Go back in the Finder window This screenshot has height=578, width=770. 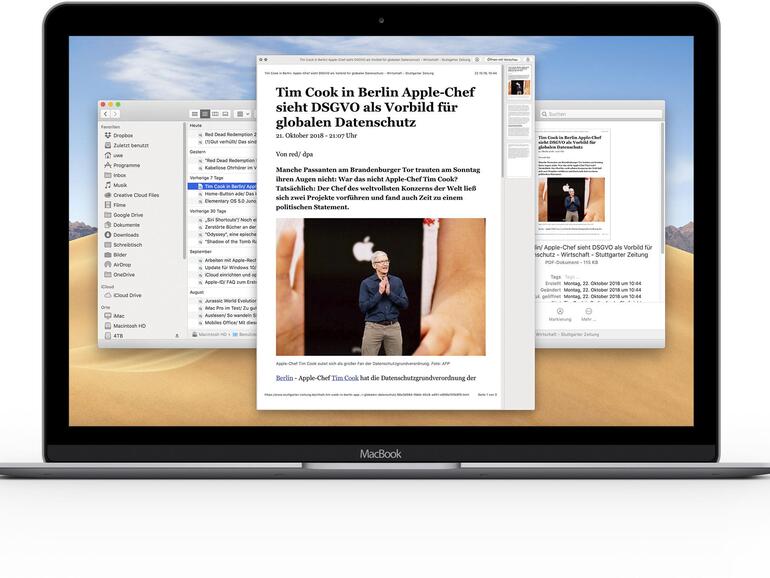coord(106,113)
